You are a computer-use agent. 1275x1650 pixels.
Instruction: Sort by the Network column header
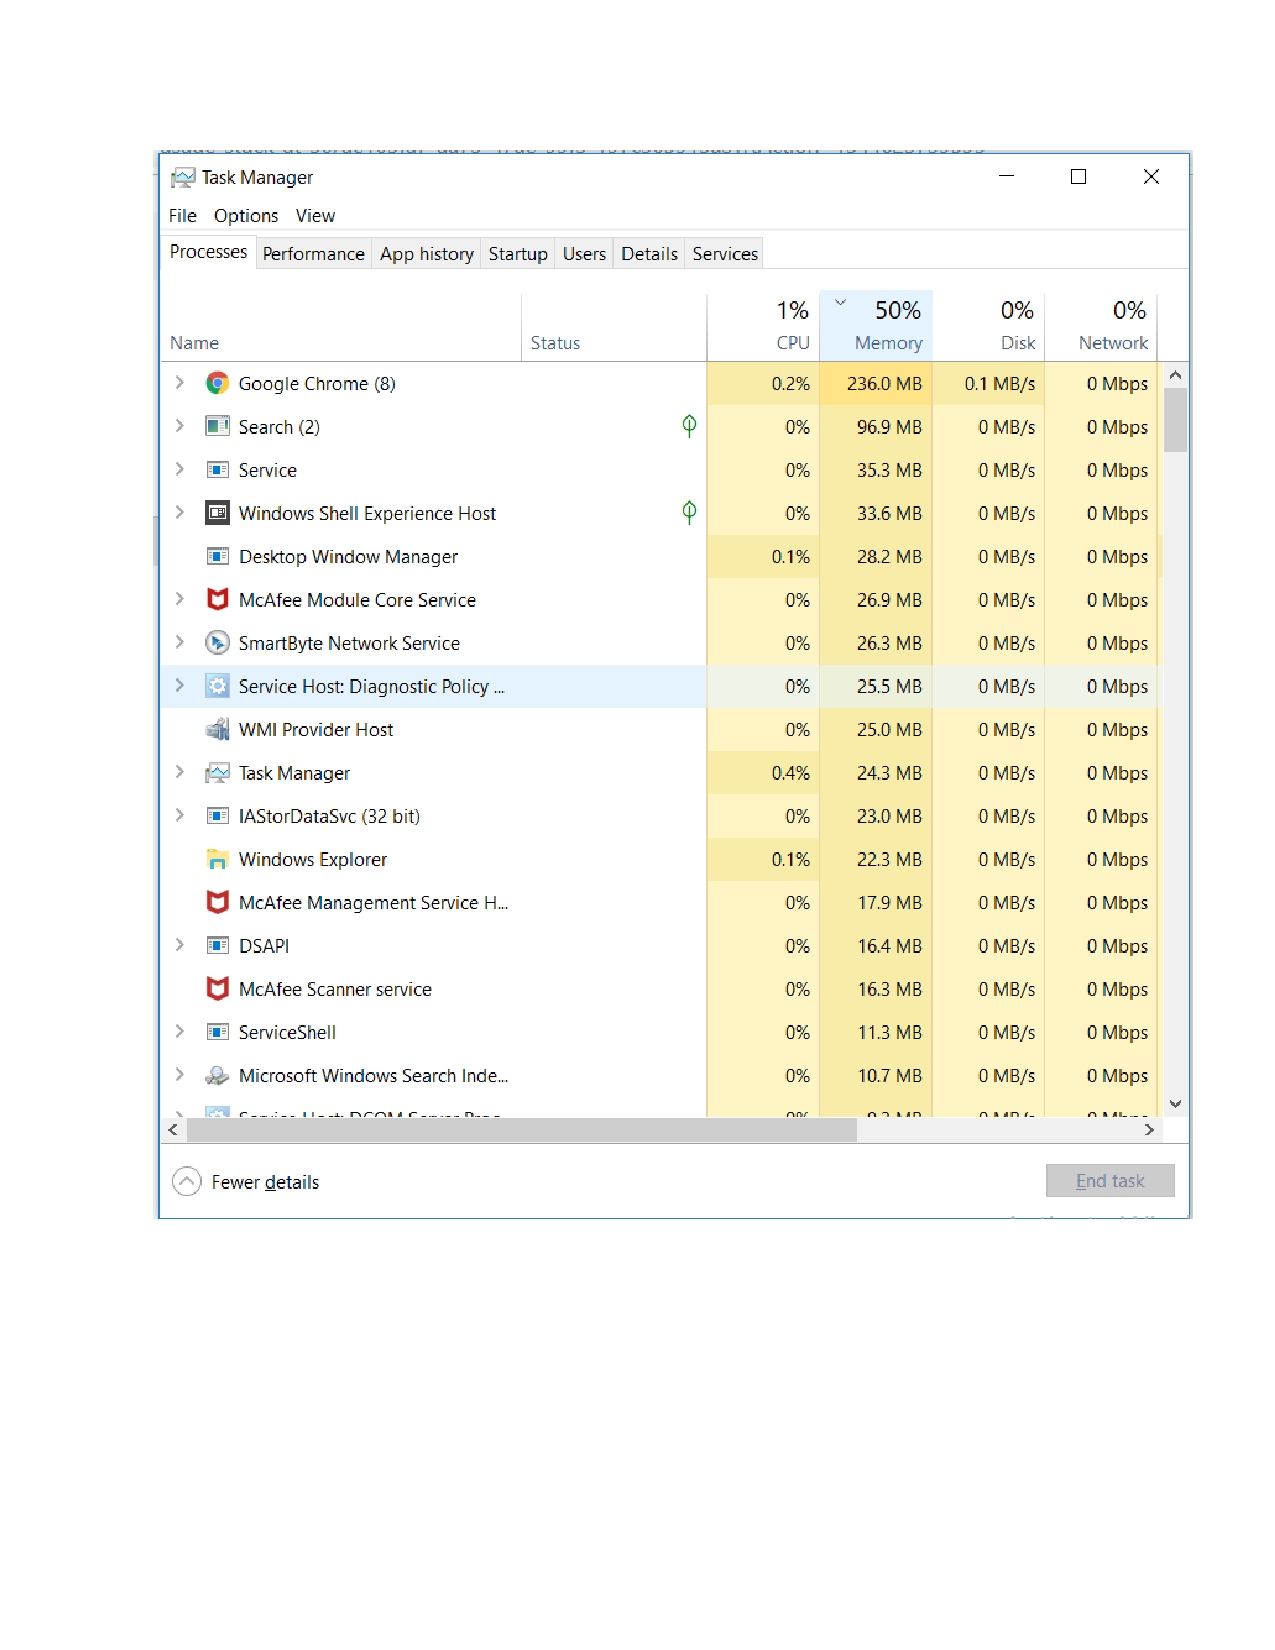point(1101,326)
